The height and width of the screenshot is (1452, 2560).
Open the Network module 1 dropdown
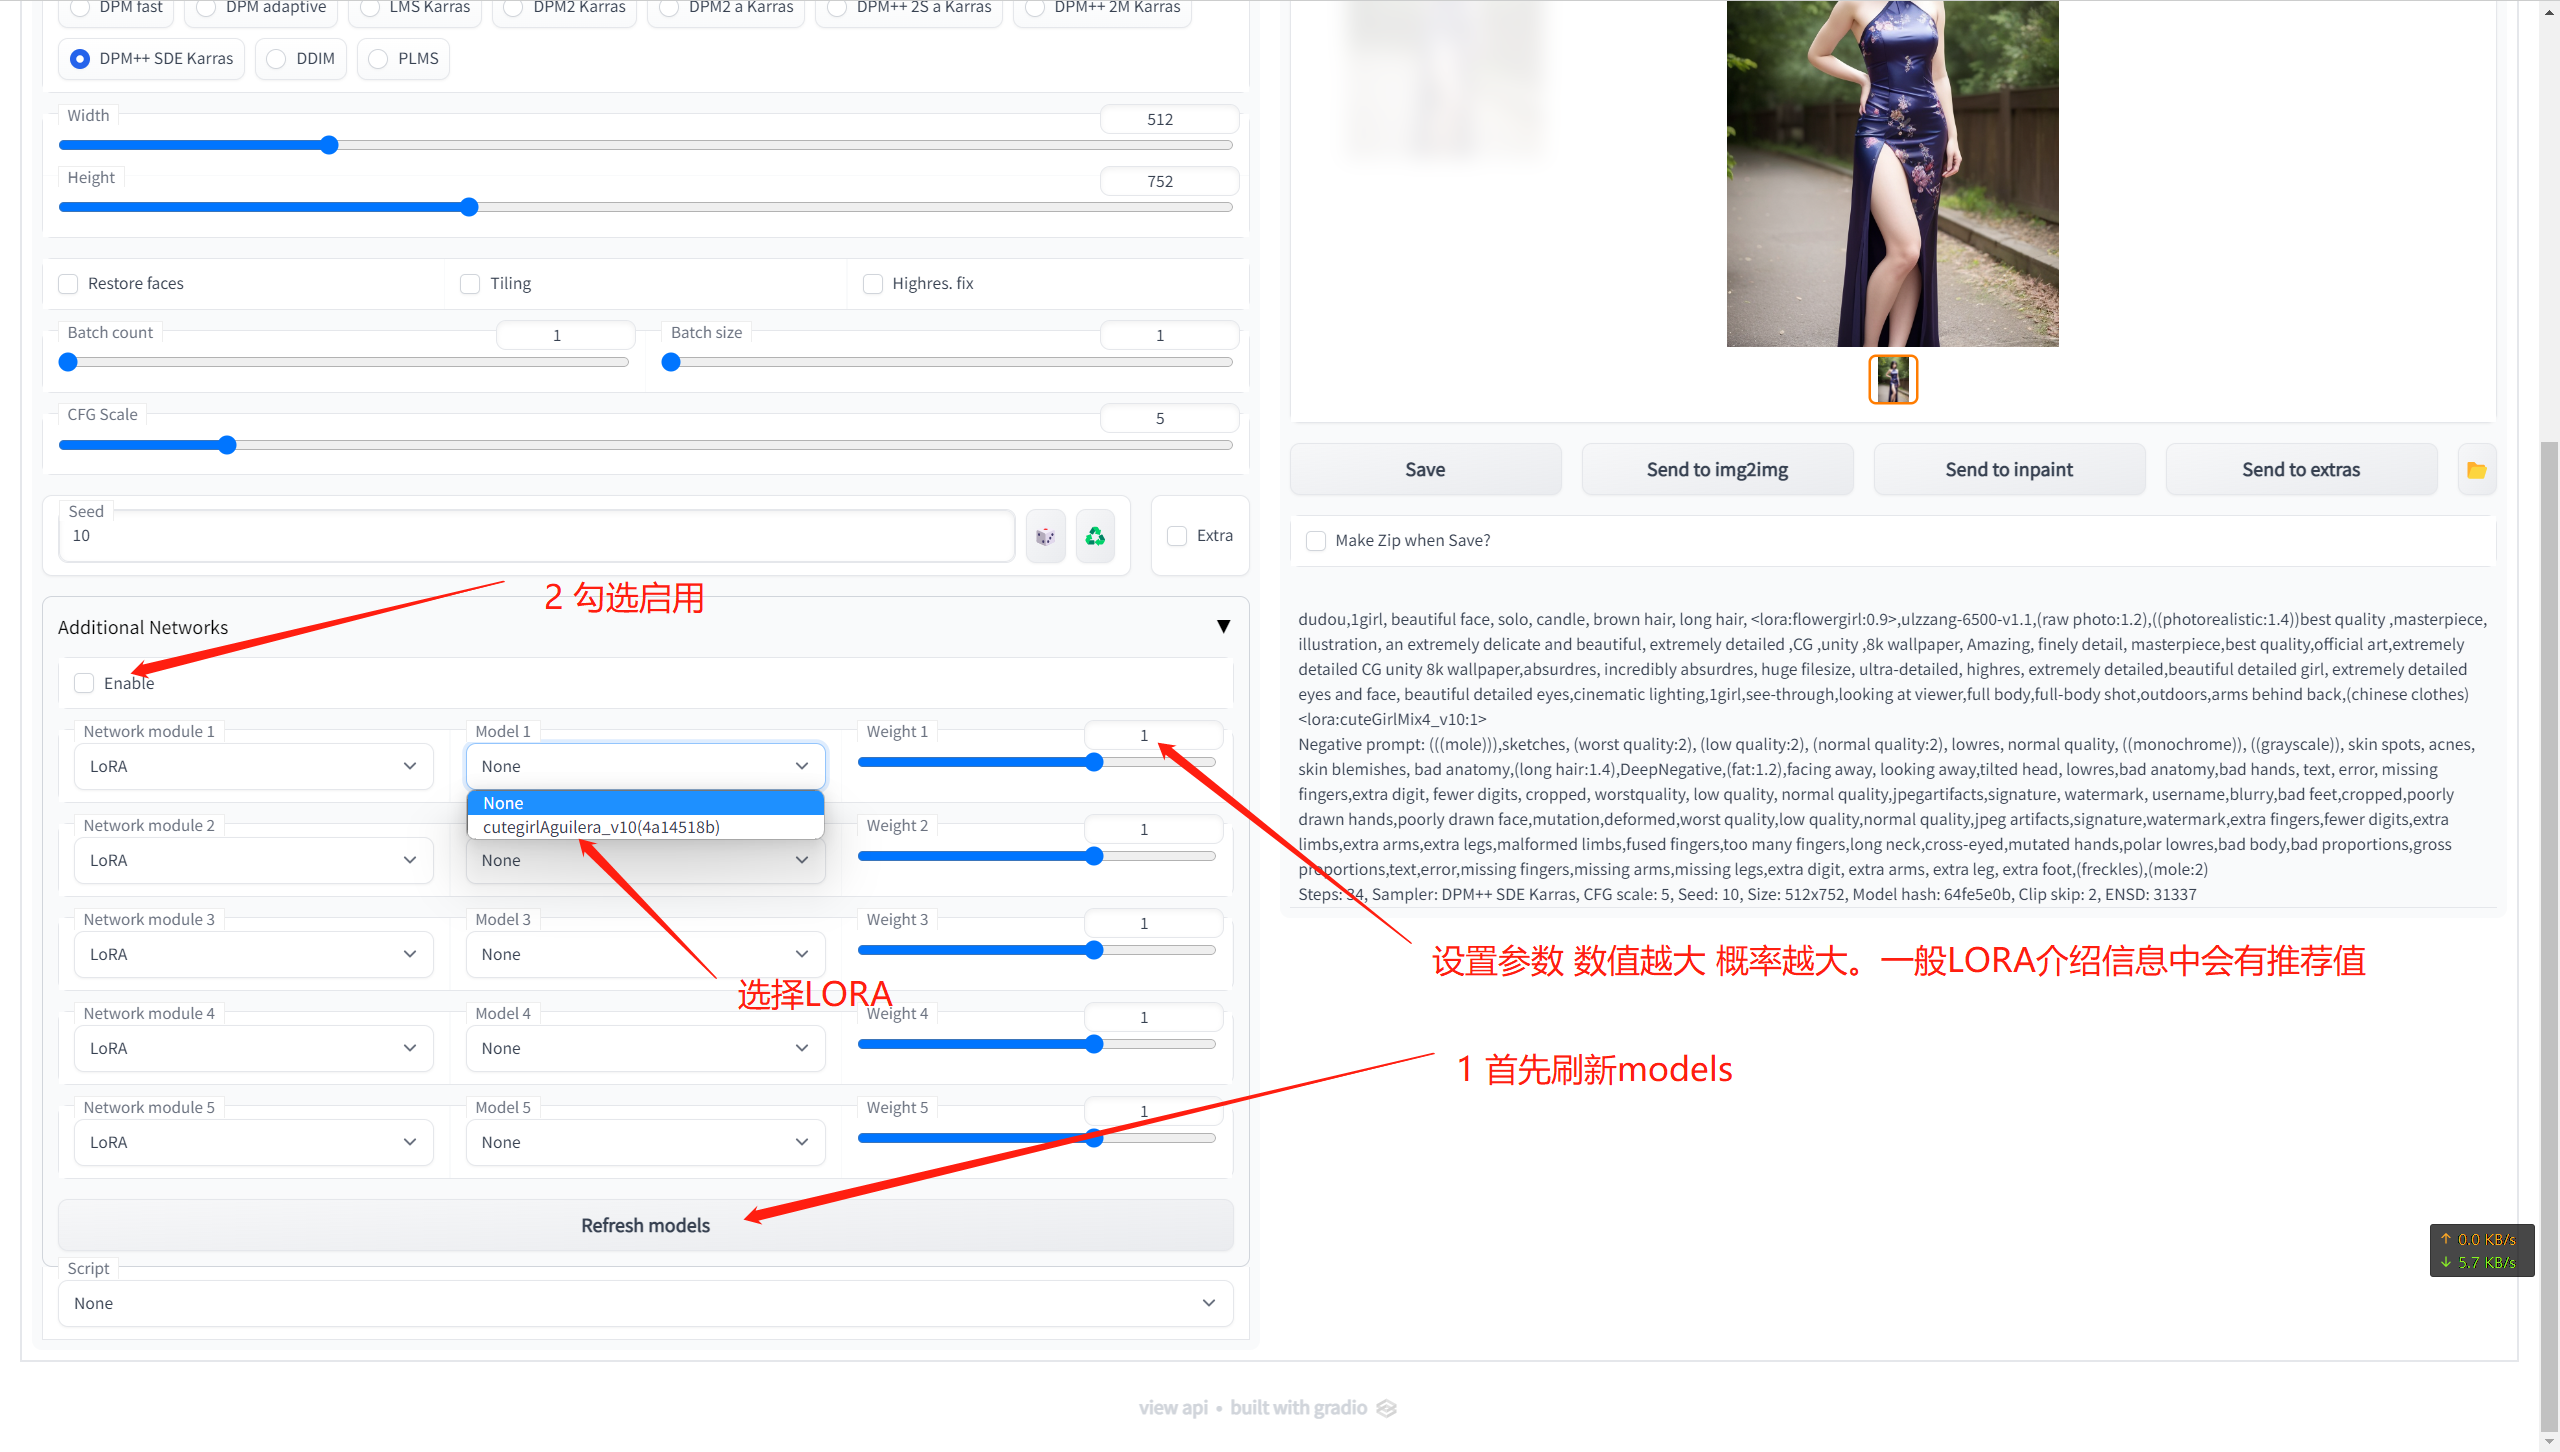(253, 767)
